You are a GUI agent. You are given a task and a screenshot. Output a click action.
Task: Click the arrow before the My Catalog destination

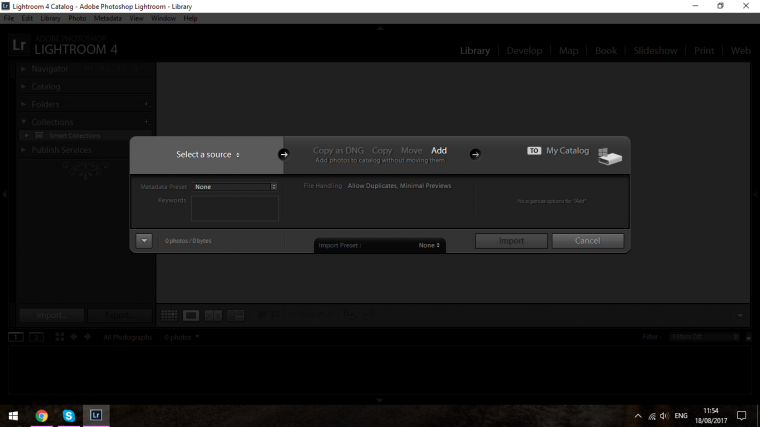(x=475, y=155)
